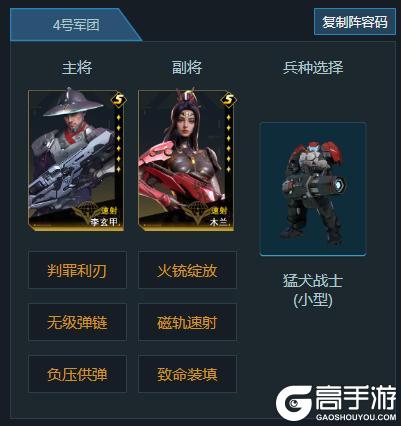Select the 4号军团 tab
This screenshot has height=426, width=401.
coord(76,25)
